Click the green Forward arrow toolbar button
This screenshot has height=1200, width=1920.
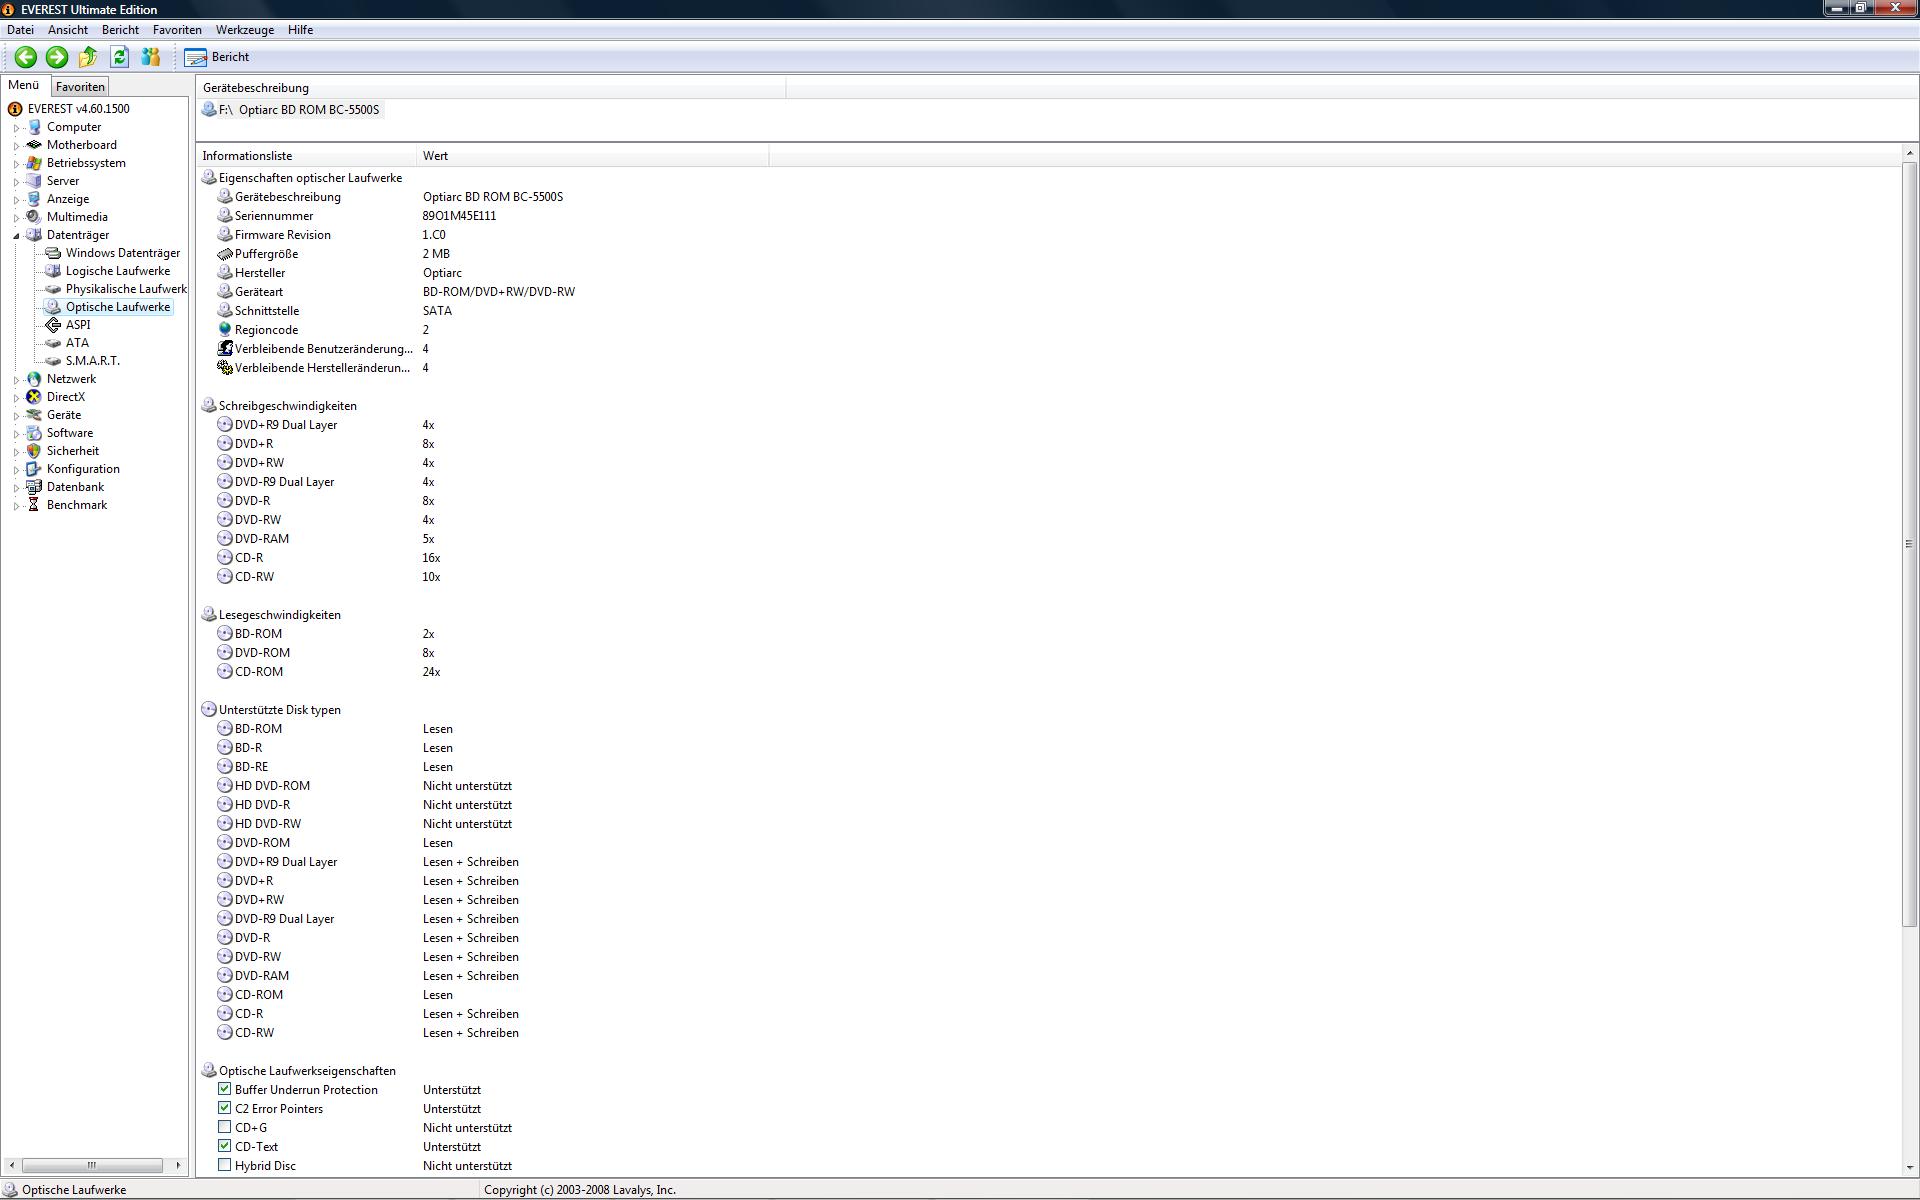[x=57, y=57]
